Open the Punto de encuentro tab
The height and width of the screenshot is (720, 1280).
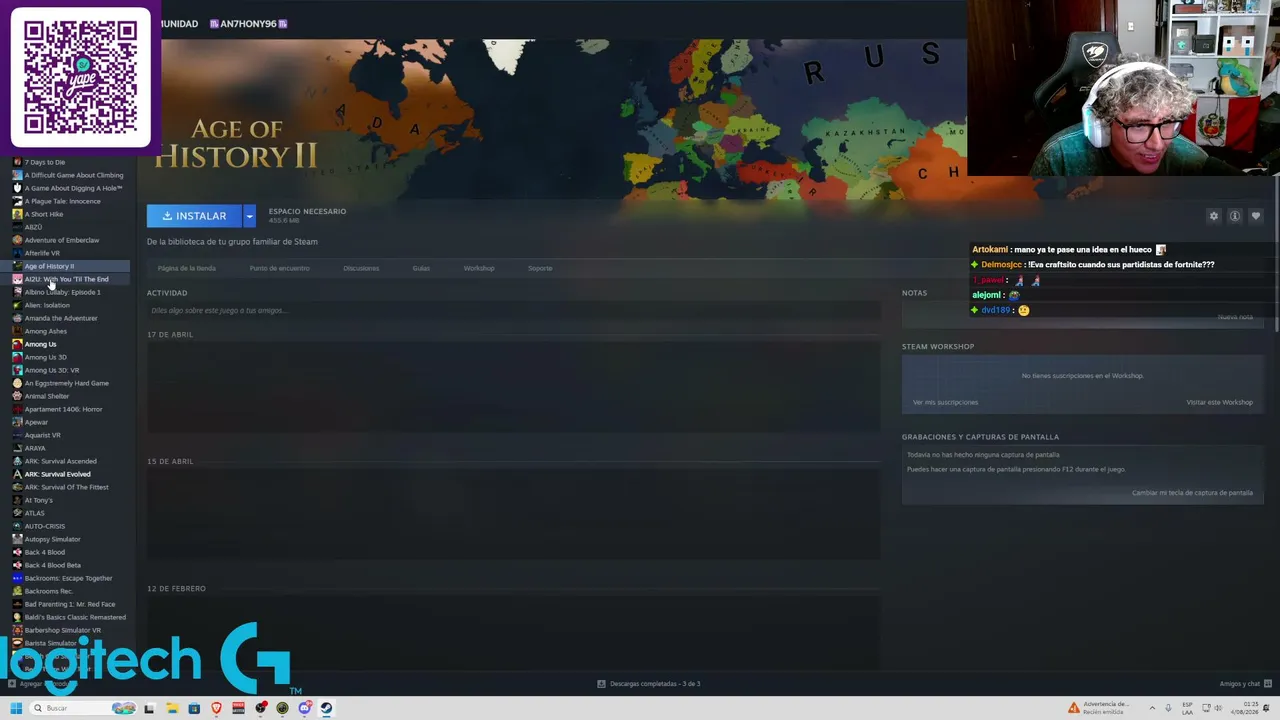click(x=280, y=268)
